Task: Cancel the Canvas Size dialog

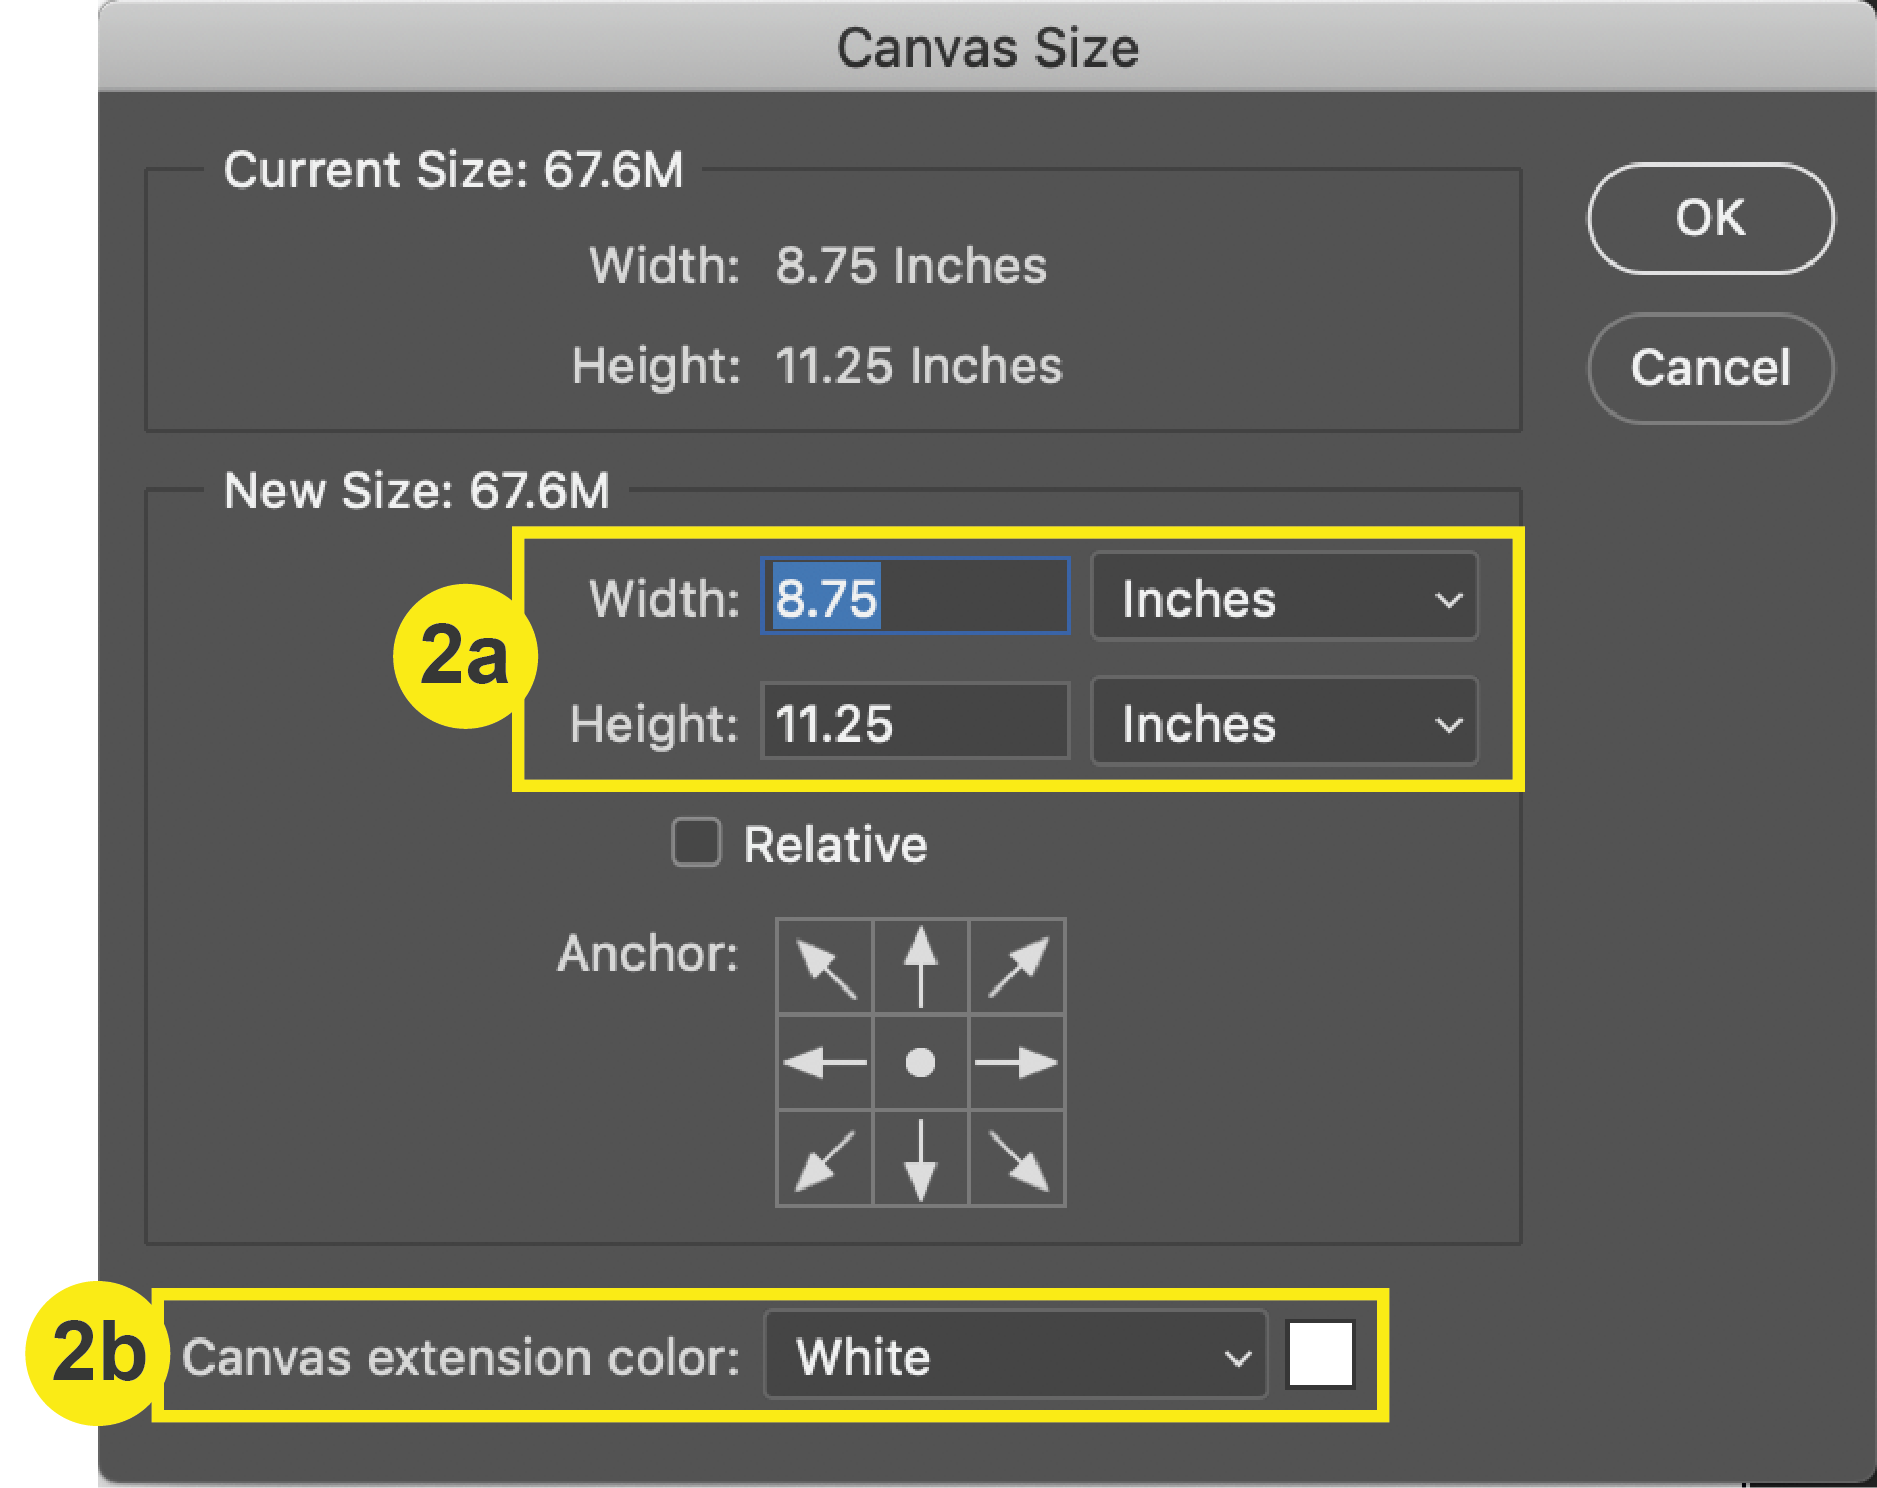Action: pos(1711,368)
